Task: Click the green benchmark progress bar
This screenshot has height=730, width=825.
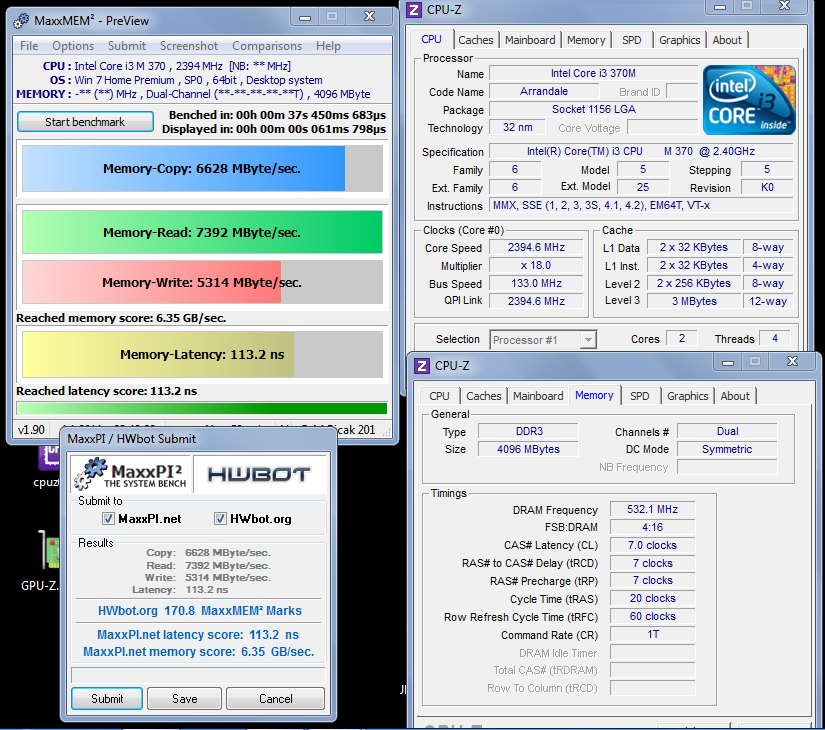Action: tap(202, 408)
